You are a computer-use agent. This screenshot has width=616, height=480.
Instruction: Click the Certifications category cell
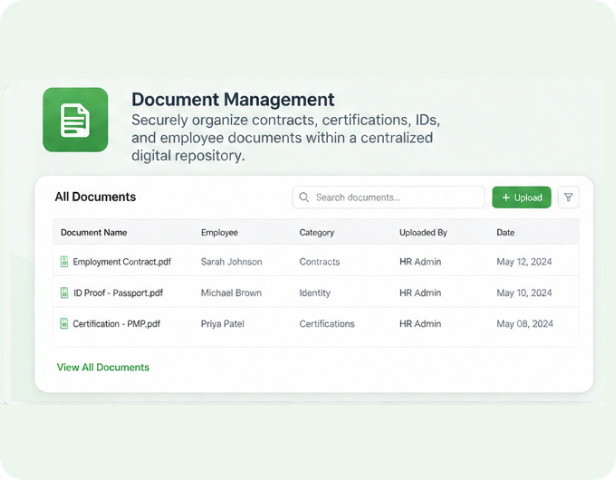327,324
